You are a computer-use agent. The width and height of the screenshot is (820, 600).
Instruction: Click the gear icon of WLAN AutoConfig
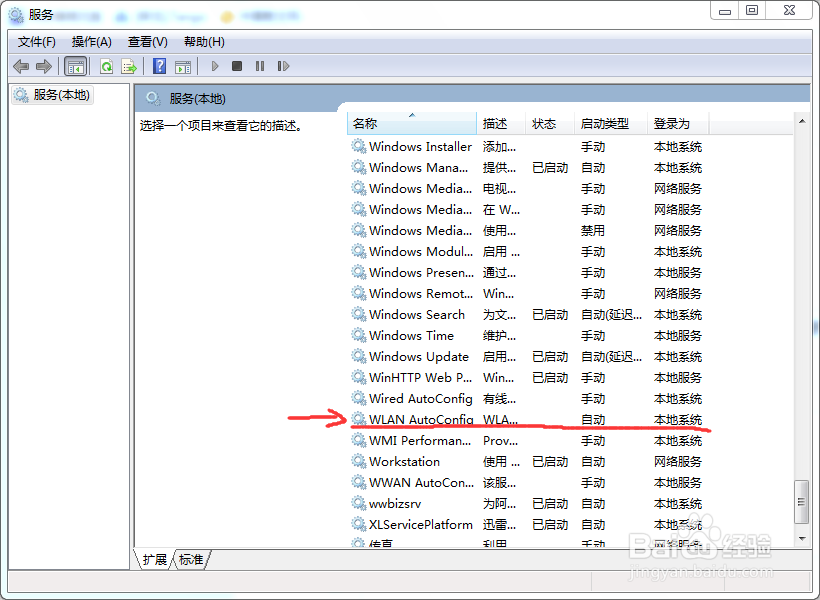pos(359,419)
